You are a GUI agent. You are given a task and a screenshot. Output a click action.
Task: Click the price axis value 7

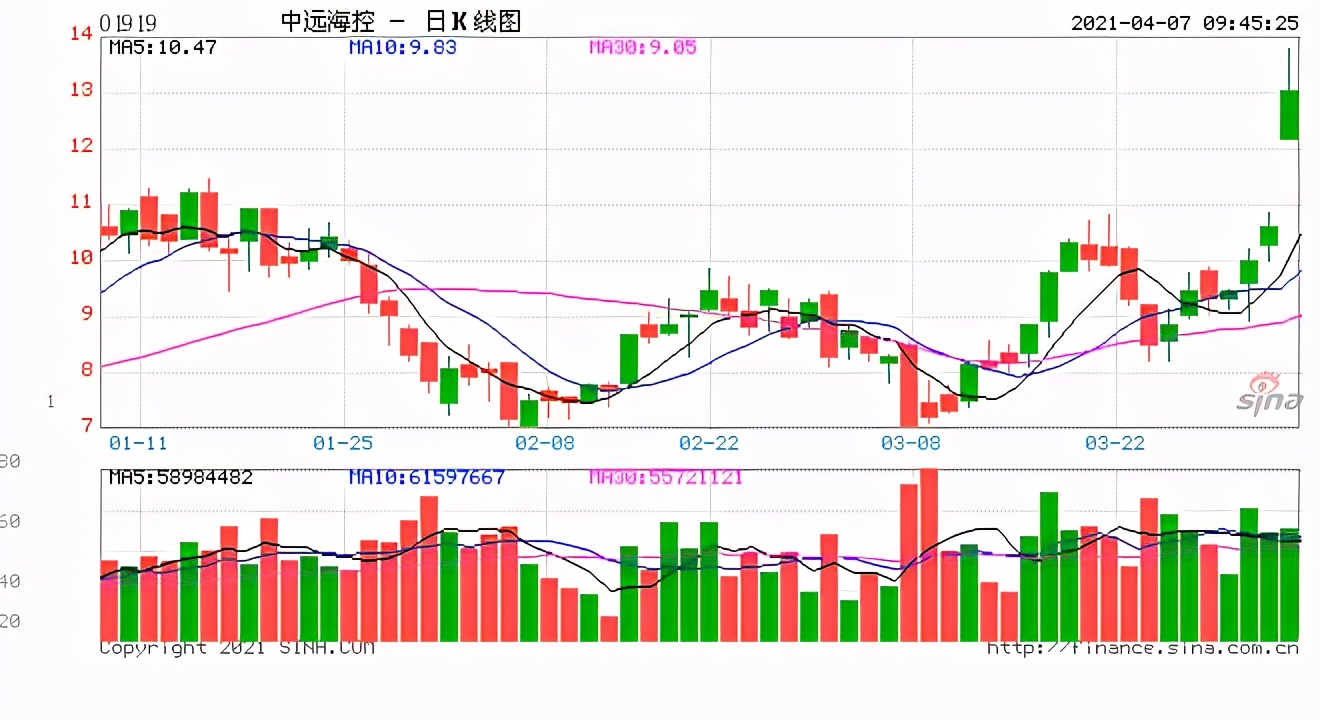point(87,426)
